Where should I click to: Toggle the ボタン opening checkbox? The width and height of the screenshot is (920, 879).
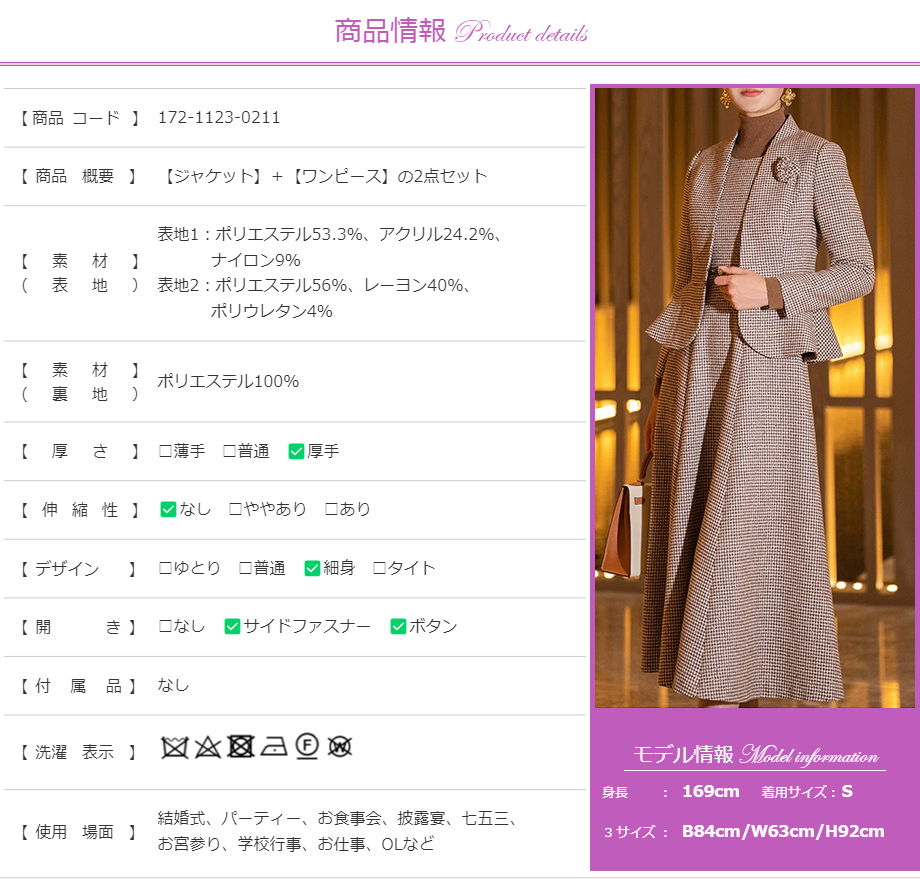pyautogui.click(x=398, y=626)
